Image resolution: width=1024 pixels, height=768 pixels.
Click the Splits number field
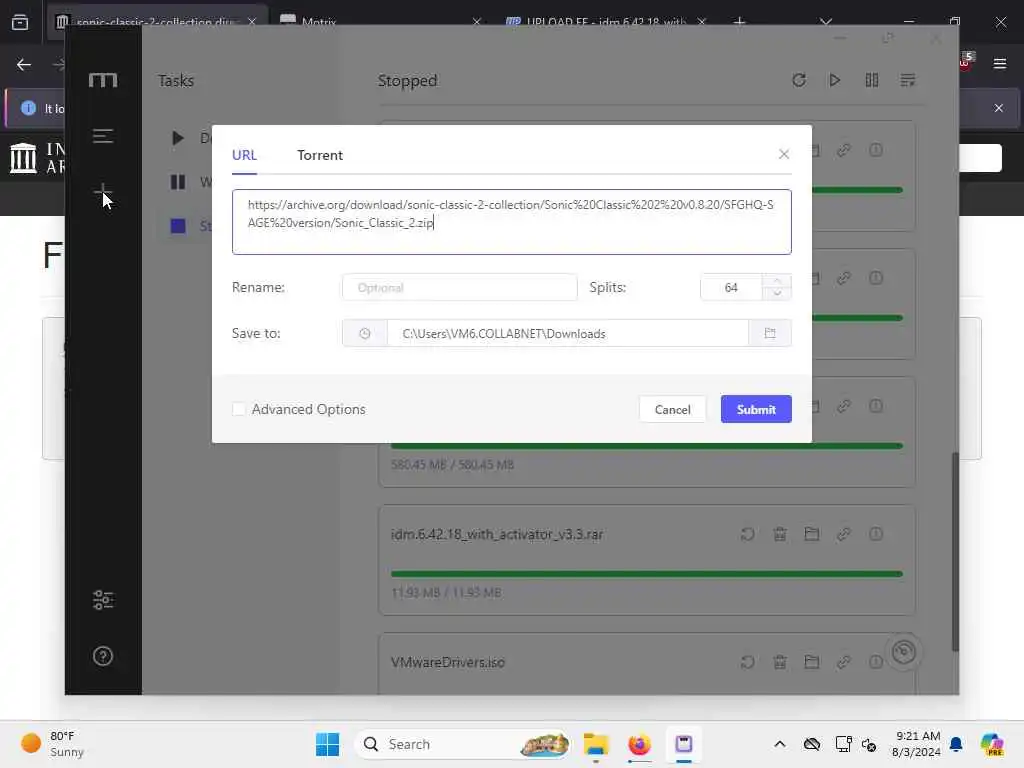pos(731,287)
